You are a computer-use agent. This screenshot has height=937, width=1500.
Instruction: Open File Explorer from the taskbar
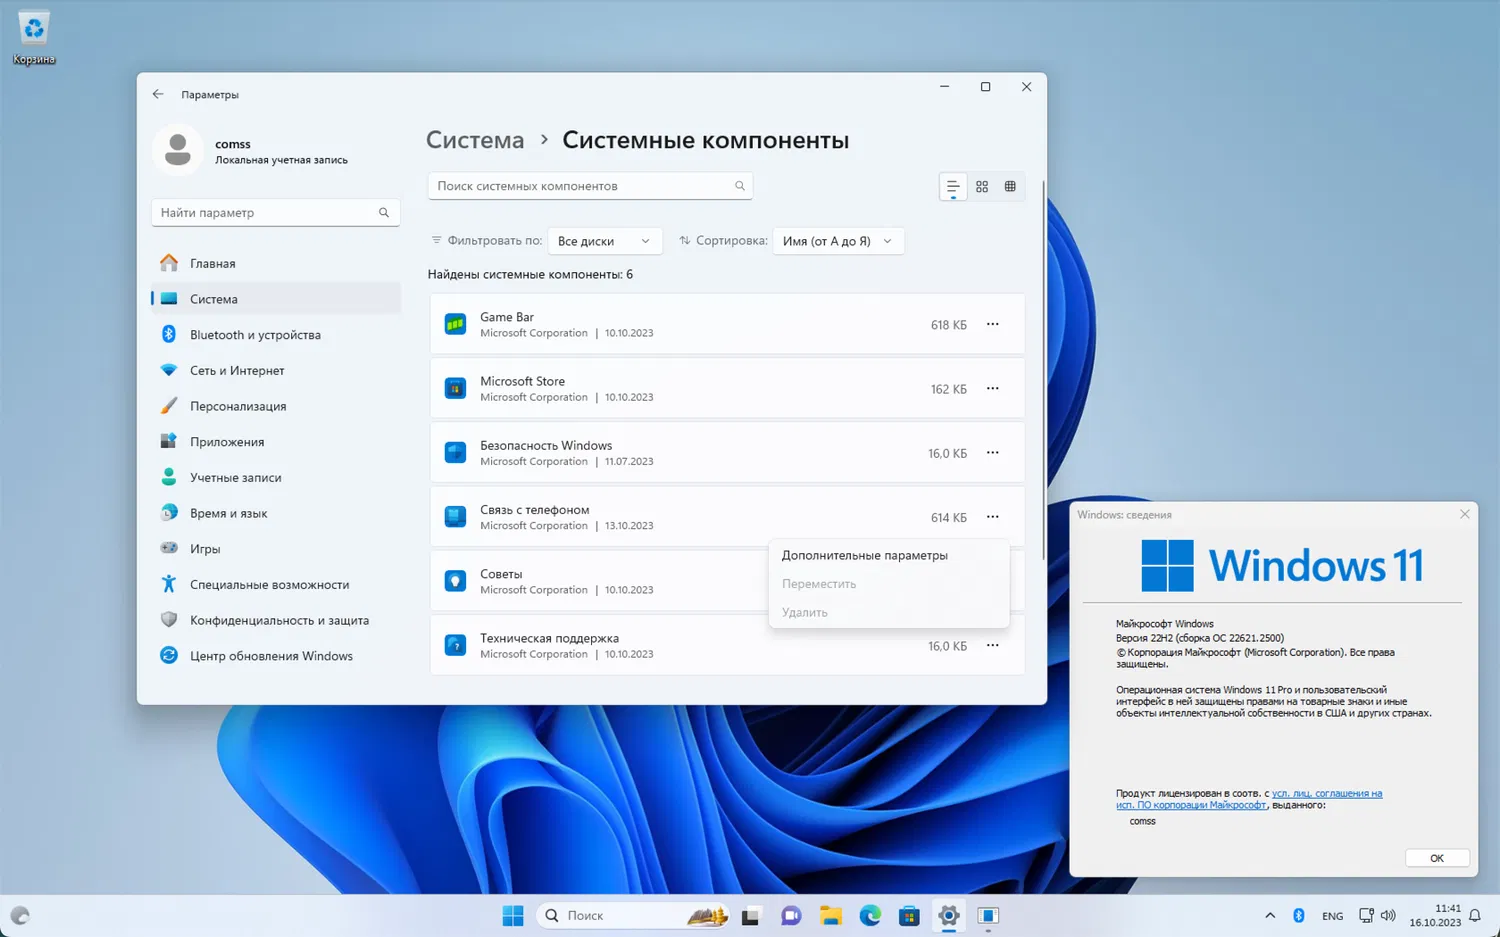830,915
